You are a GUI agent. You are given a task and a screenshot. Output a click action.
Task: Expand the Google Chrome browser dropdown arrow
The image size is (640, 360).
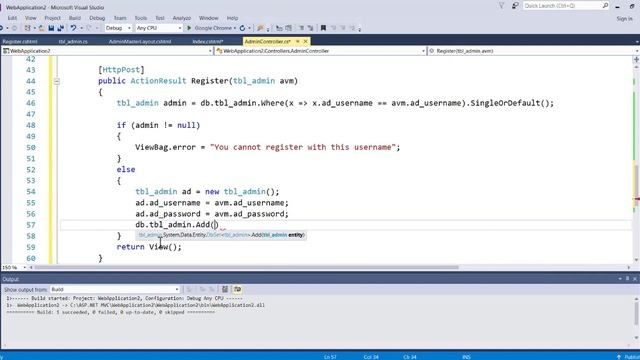coord(235,28)
